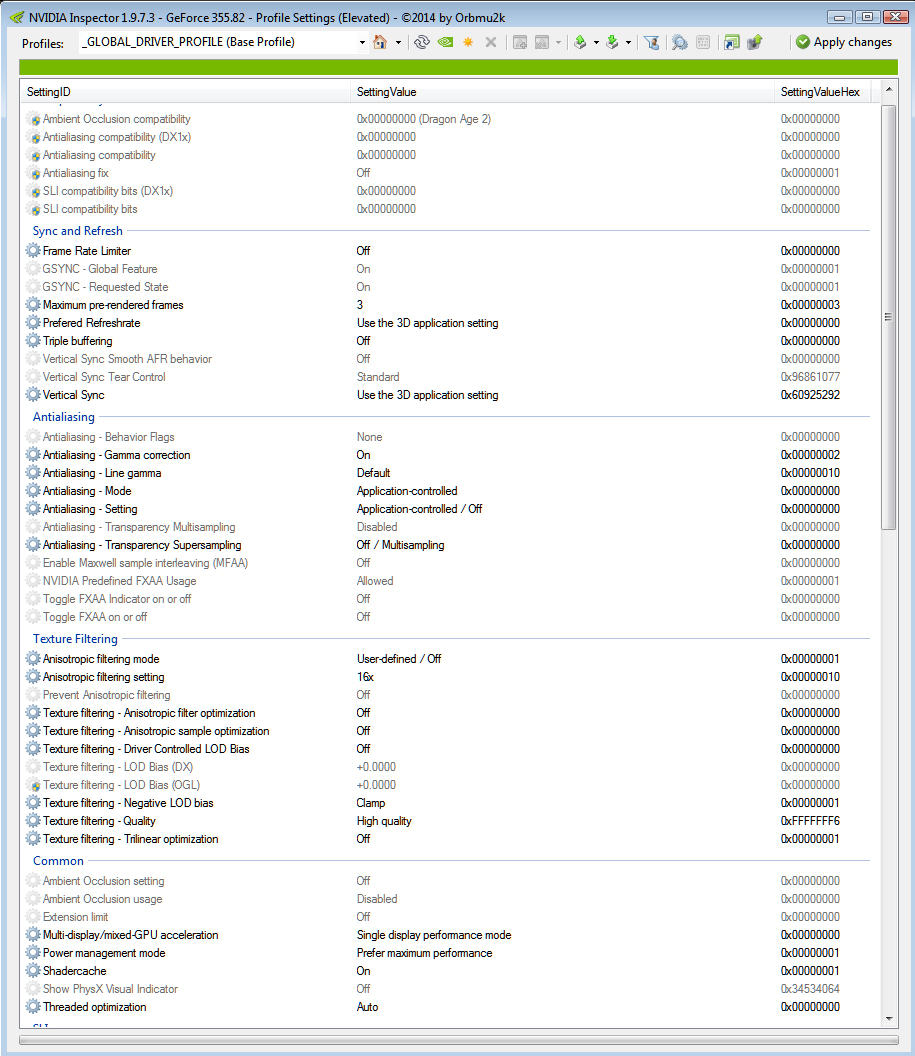The height and width of the screenshot is (1056, 915).
Task: Click the Remove application from profile icon
Action: coord(542,42)
